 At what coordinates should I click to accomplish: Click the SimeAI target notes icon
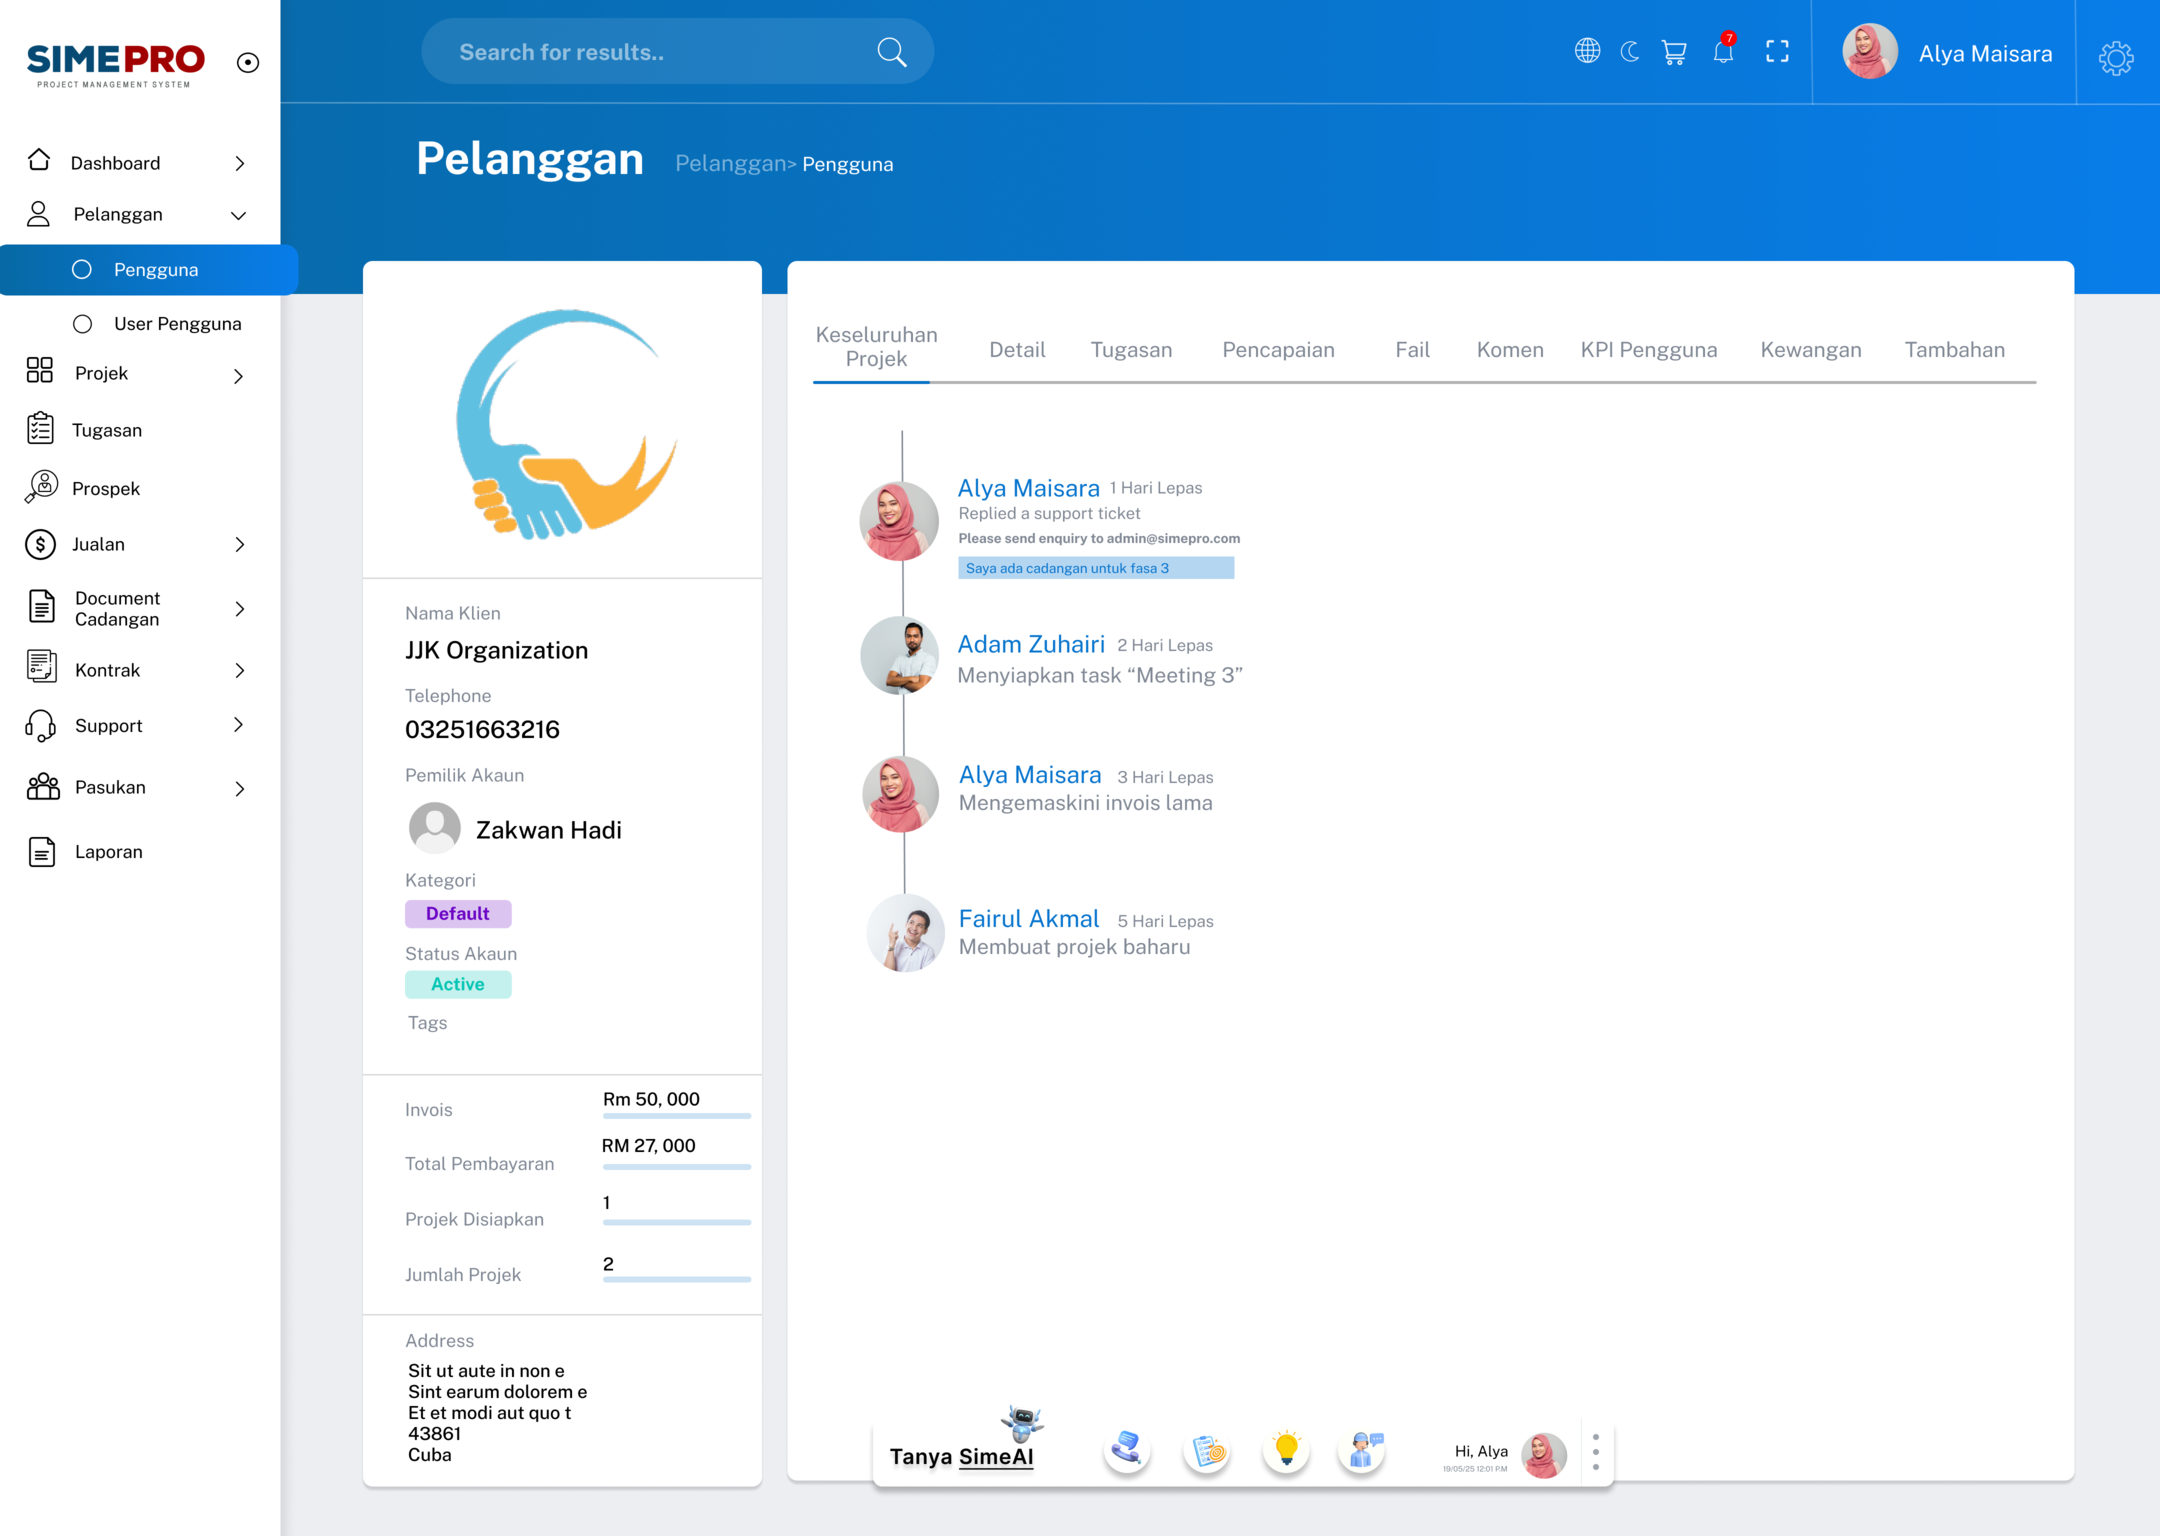[1207, 1450]
